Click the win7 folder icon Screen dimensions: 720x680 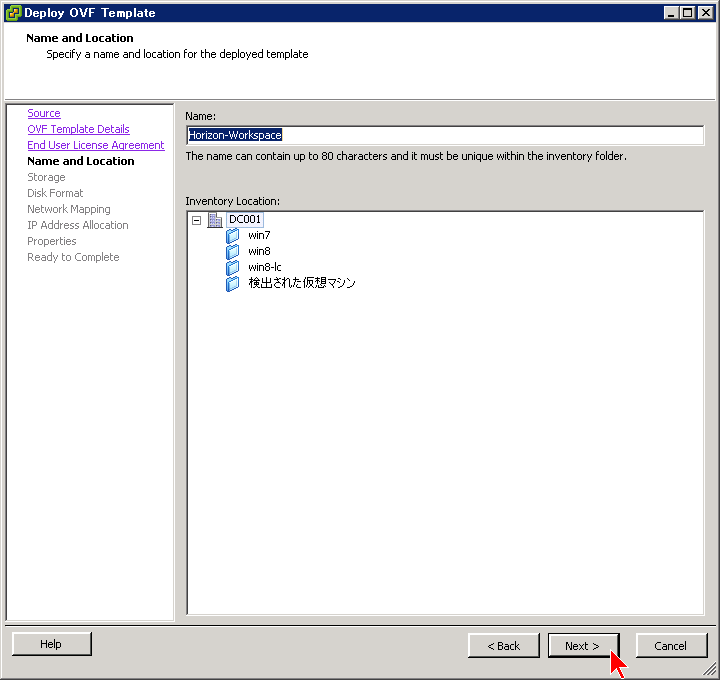(232, 236)
